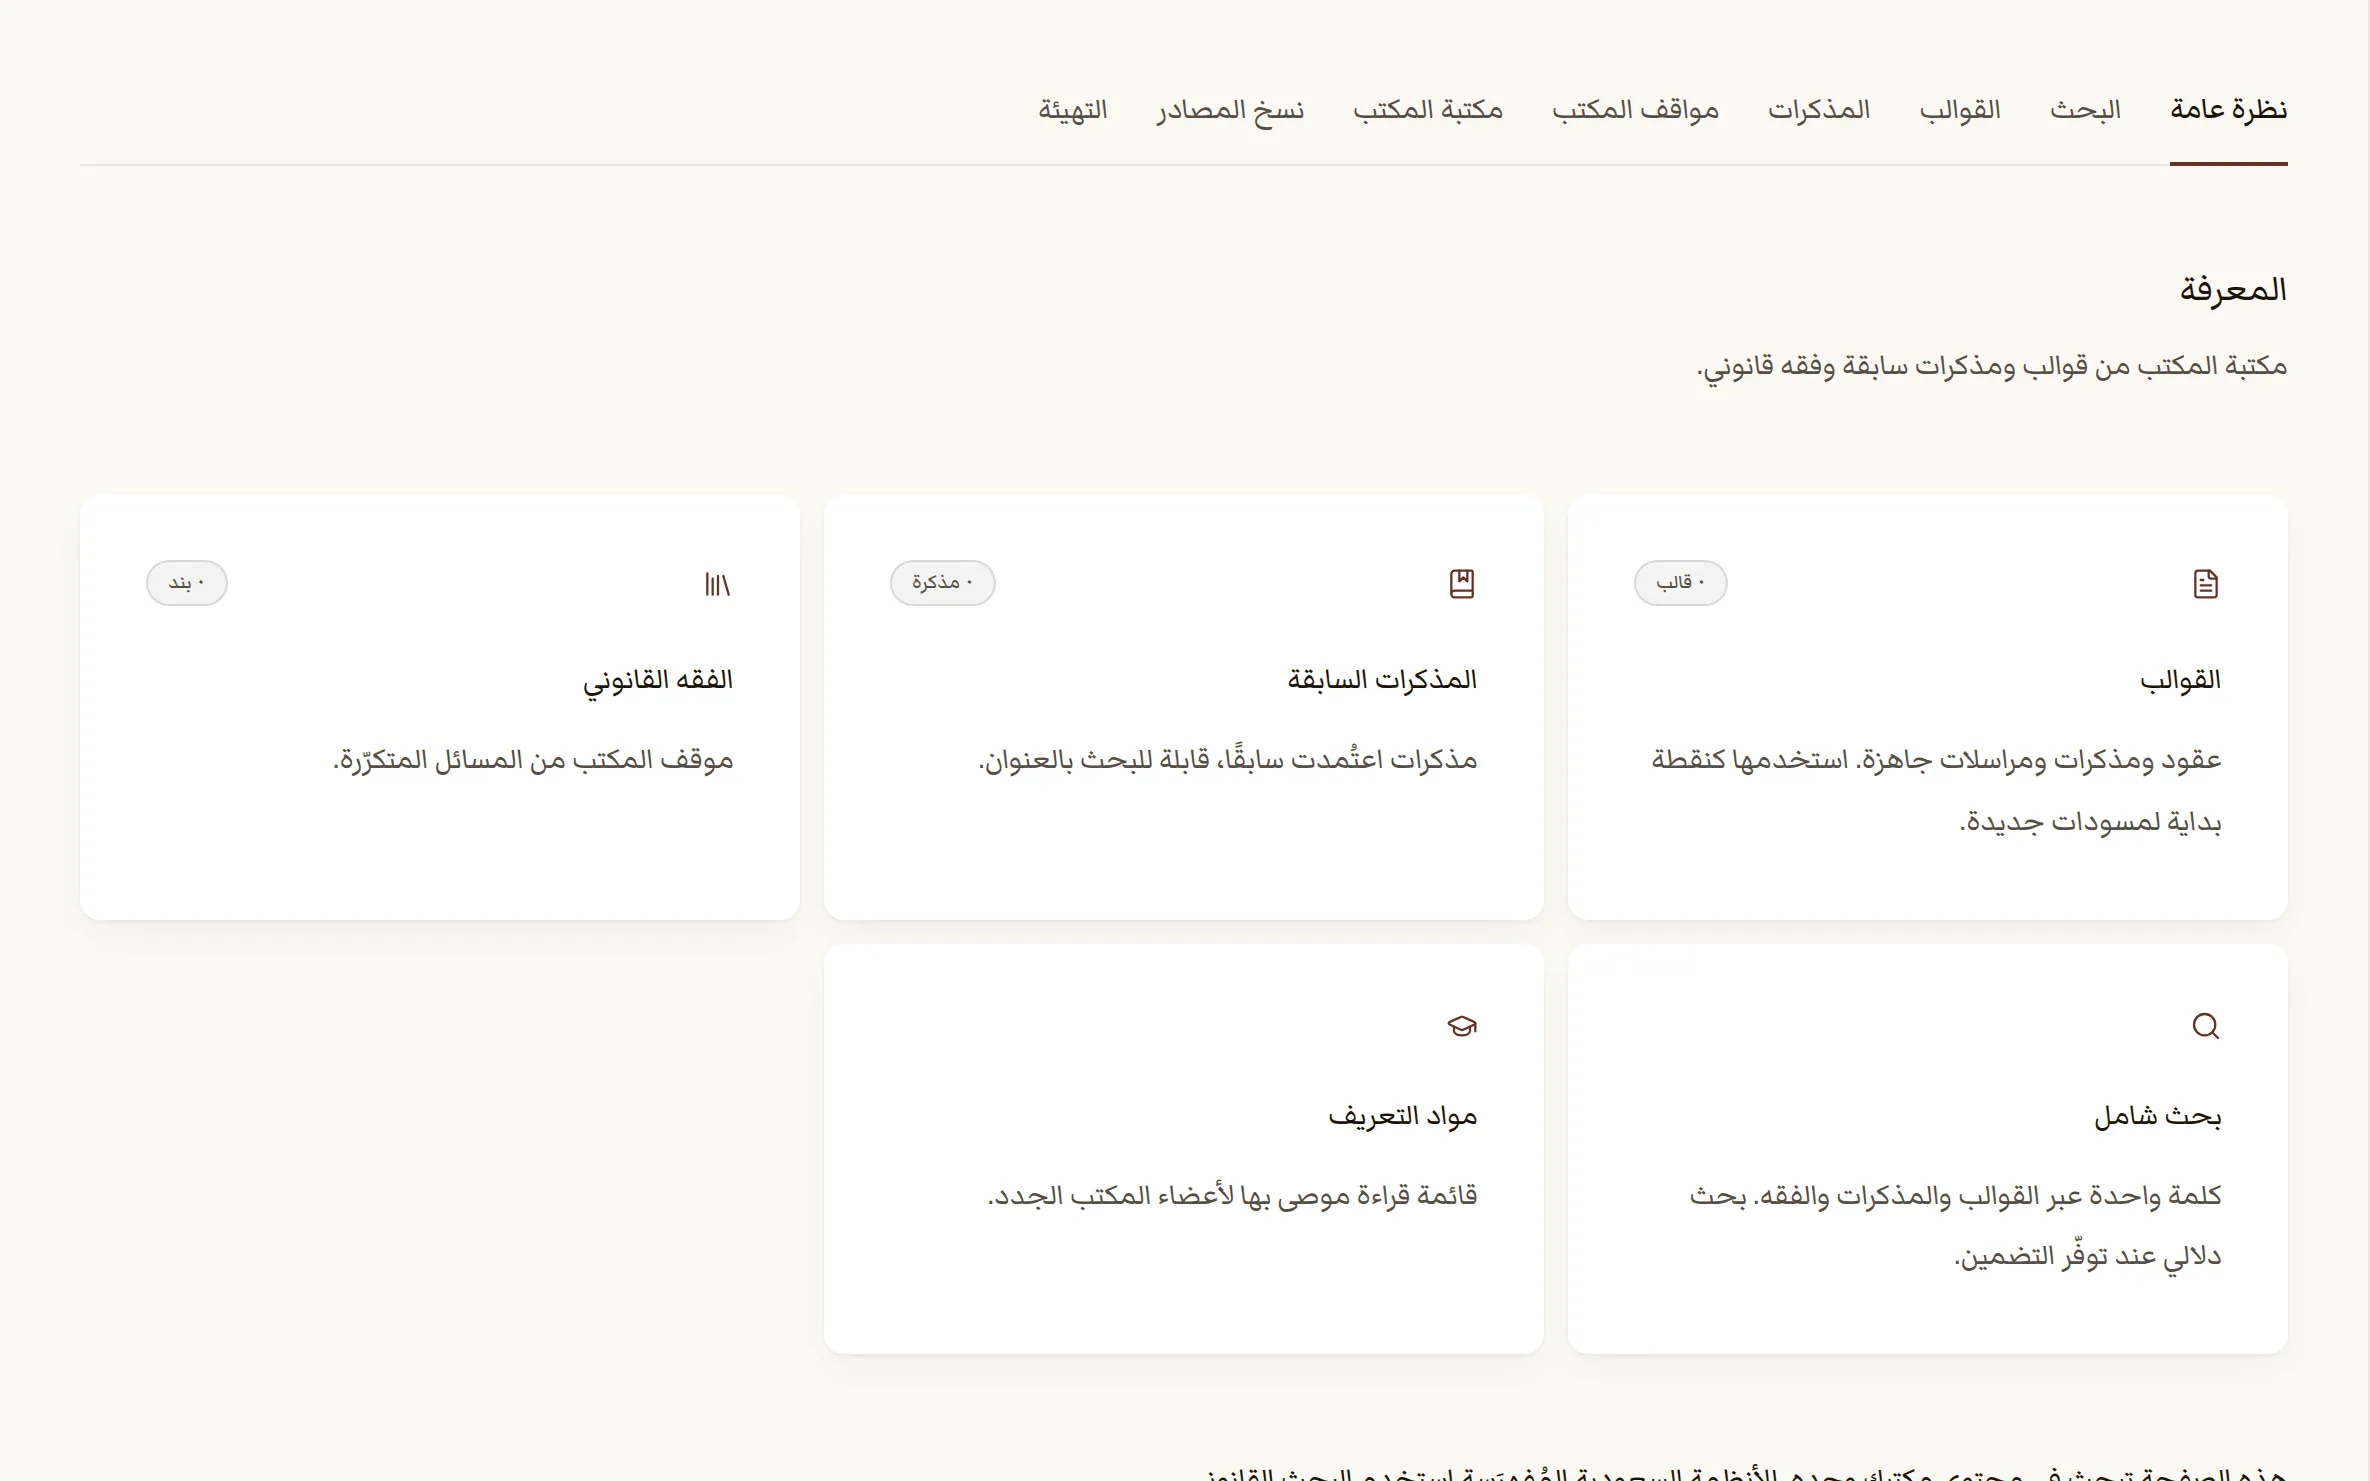Click subtitle starting مكتبة المكتب من قوالب
Image resolution: width=2370 pixels, height=1481 pixels.
pos(1991,367)
